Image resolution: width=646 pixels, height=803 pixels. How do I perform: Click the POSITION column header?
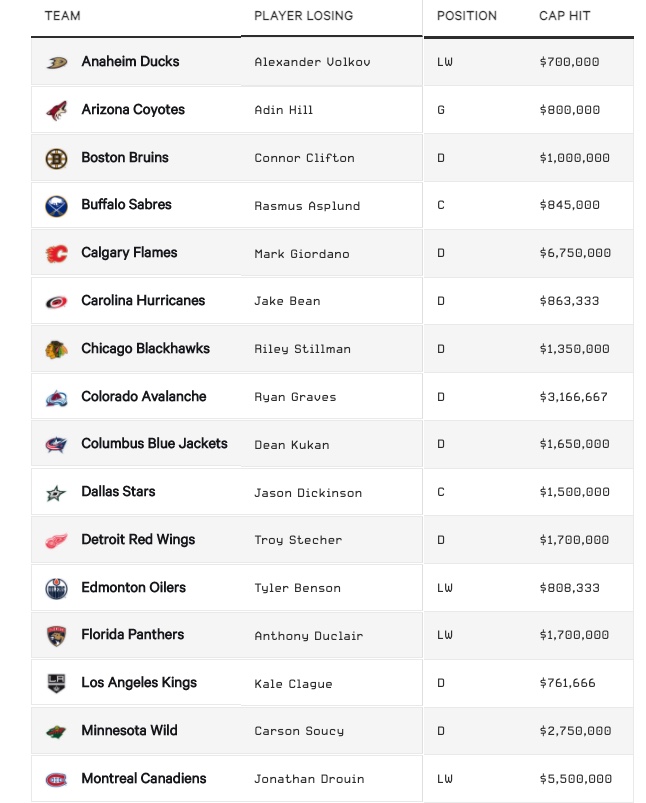(x=467, y=16)
